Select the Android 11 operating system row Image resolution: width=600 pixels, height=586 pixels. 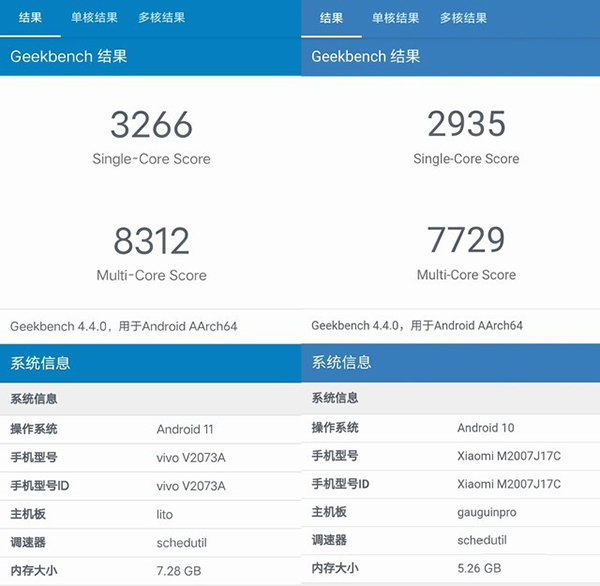(150, 429)
